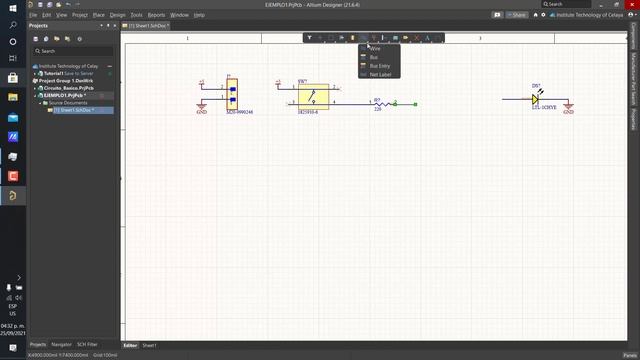This screenshot has height=360, width=640.
Task: Click the harness icon in active bar
Action: pos(384,38)
